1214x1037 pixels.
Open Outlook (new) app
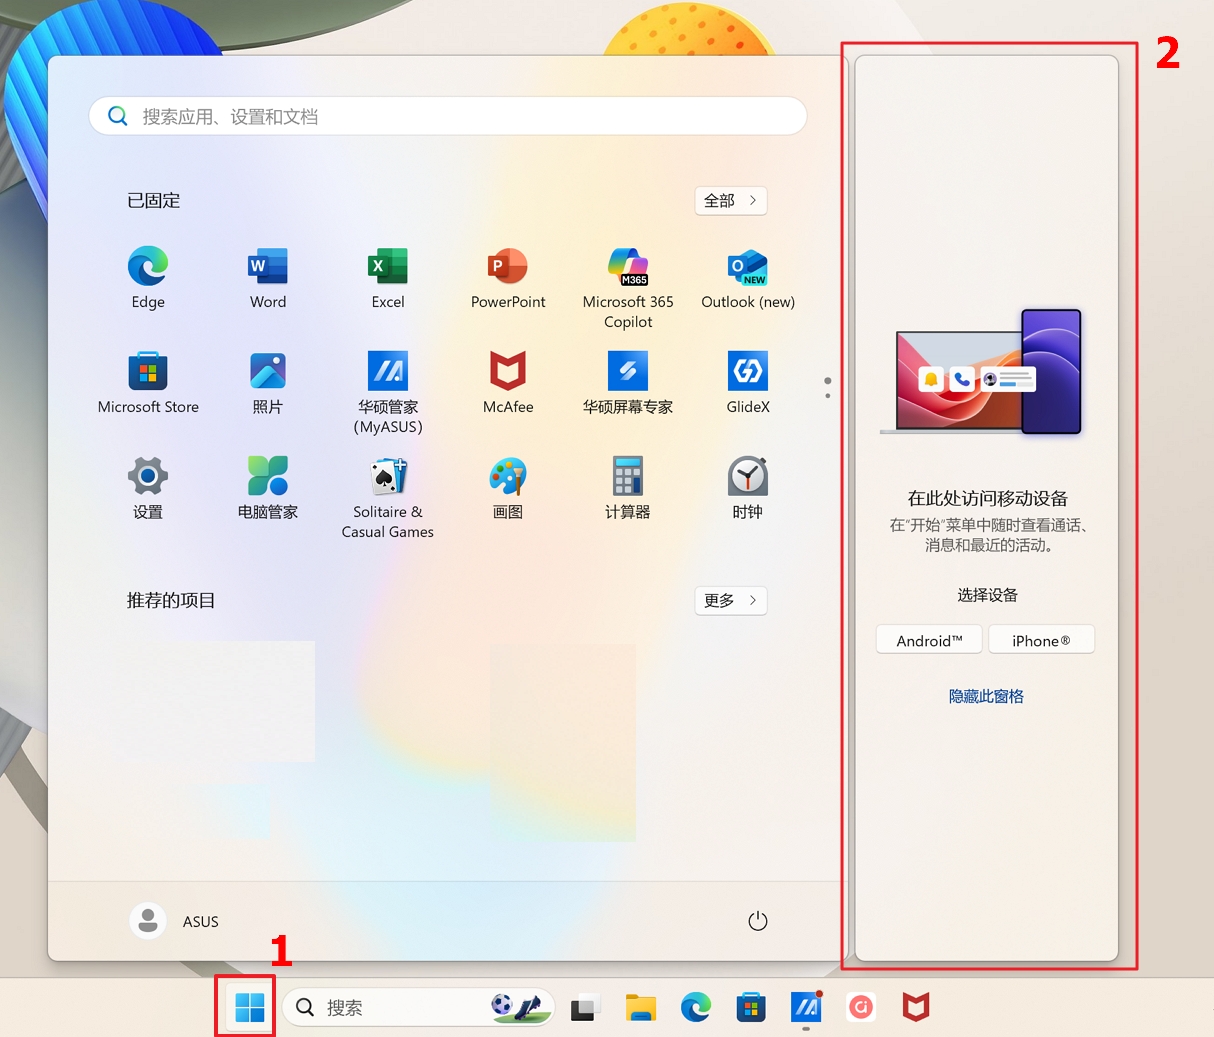[x=748, y=278]
